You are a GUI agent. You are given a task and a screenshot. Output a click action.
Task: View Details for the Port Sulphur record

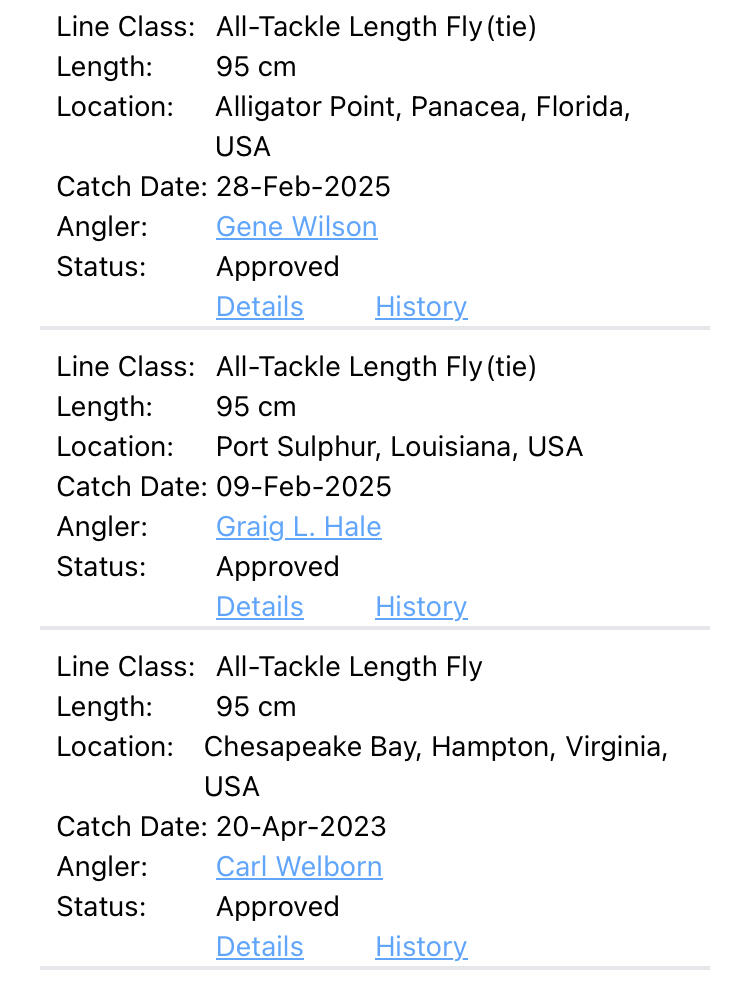click(259, 607)
